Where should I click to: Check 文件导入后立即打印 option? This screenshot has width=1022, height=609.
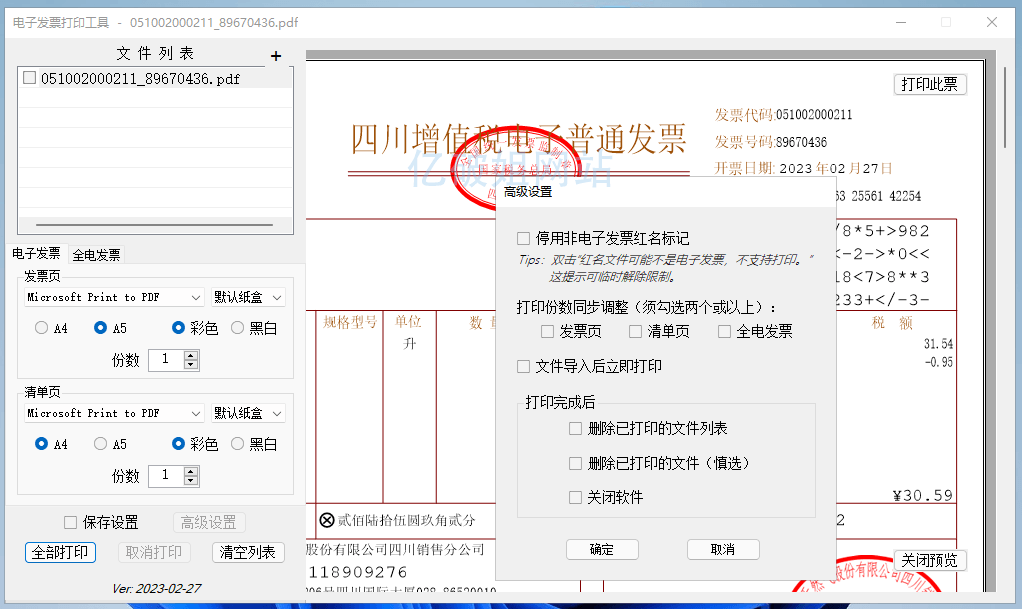523,366
